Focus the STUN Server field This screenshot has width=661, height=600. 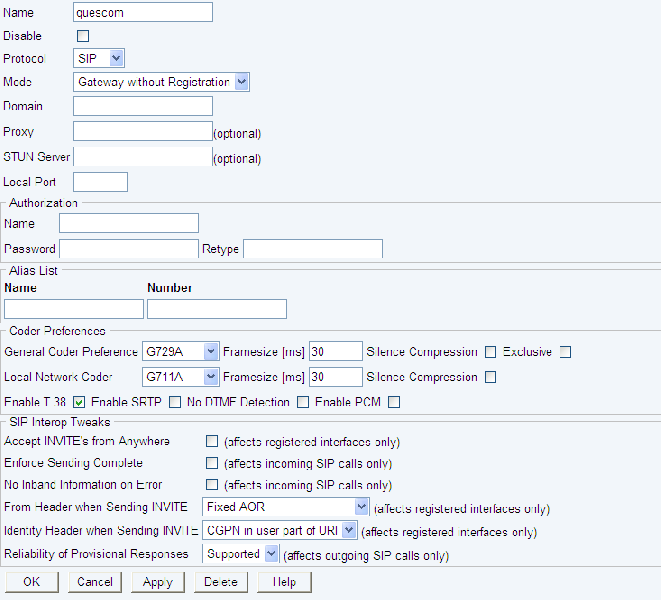(x=143, y=157)
